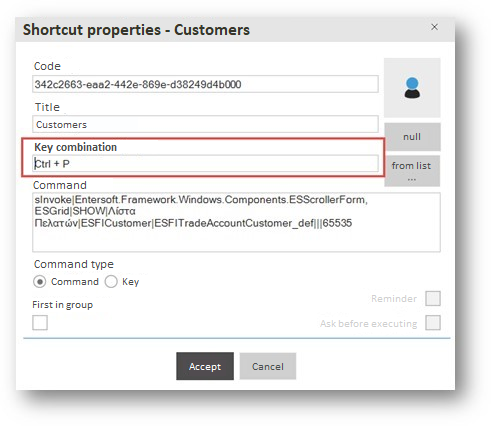Click the Shortcut properties - Customers title bar
This screenshot has height=426, width=491.
pos(235,30)
